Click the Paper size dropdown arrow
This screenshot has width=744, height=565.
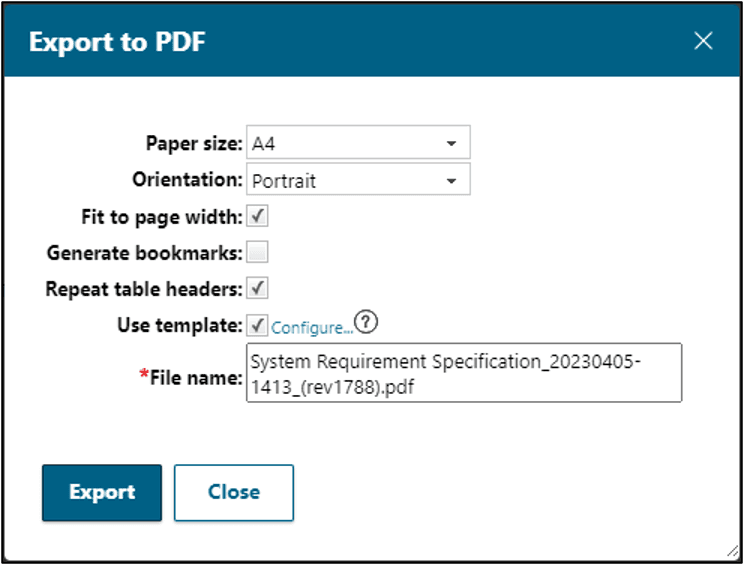451,144
